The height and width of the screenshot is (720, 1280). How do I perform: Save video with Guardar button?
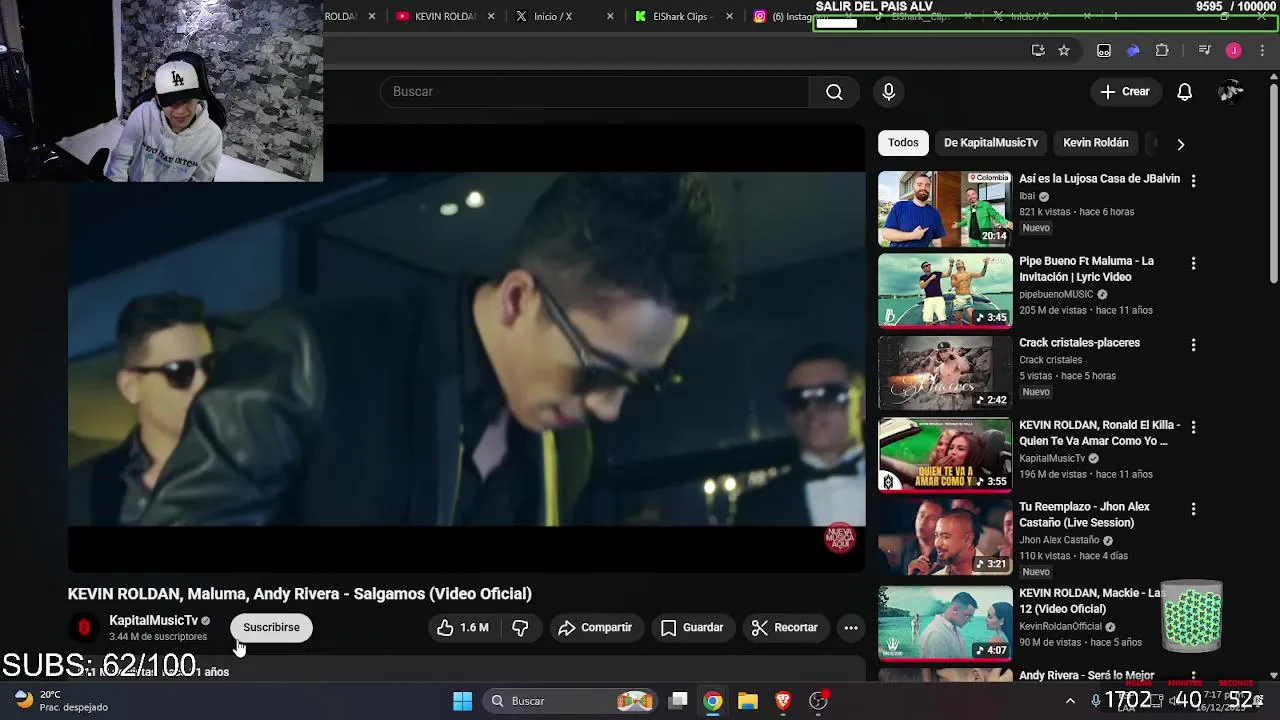[x=692, y=628]
